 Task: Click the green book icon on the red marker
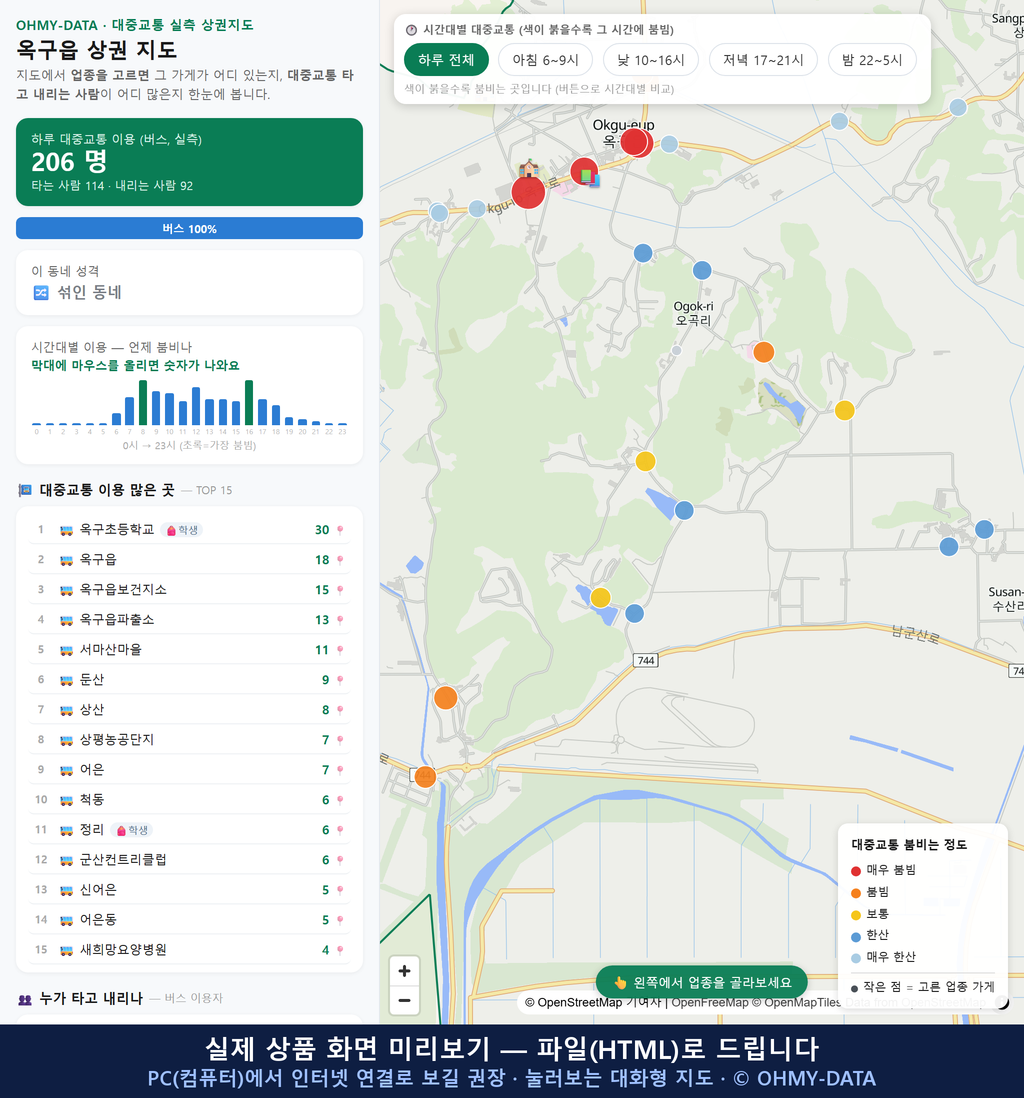click(x=587, y=176)
